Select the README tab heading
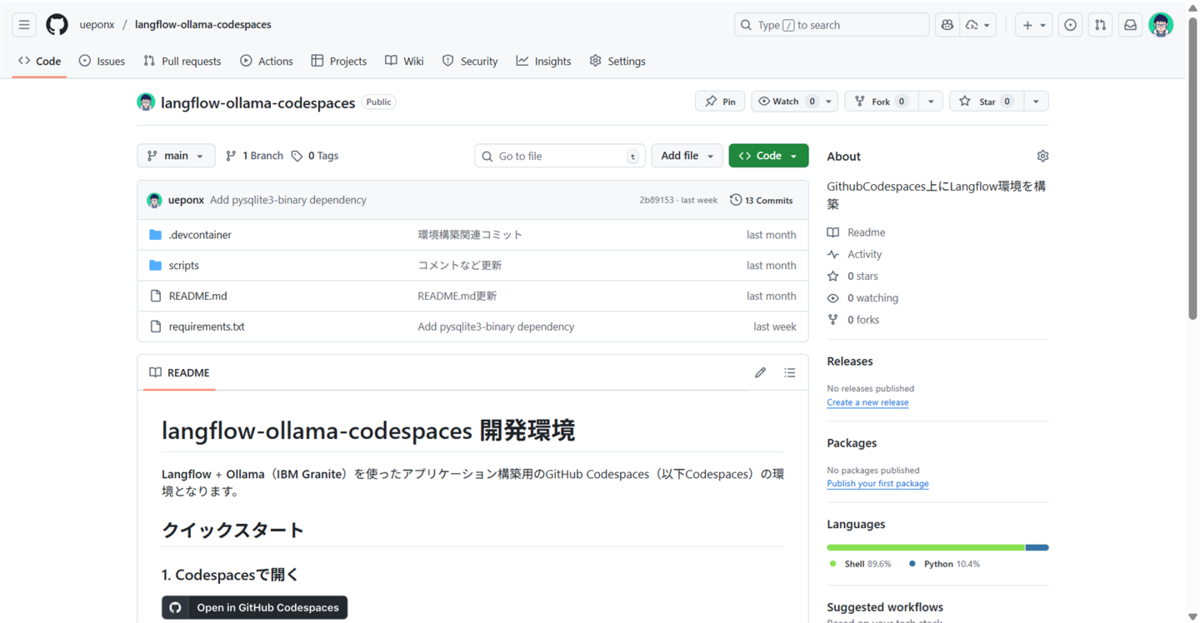 point(179,373)
